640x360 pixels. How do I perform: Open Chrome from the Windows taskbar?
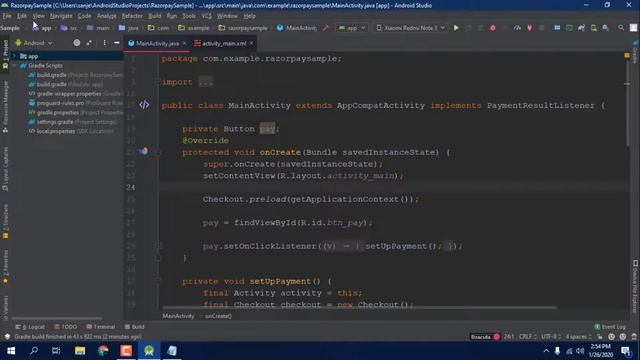point(103,351)
